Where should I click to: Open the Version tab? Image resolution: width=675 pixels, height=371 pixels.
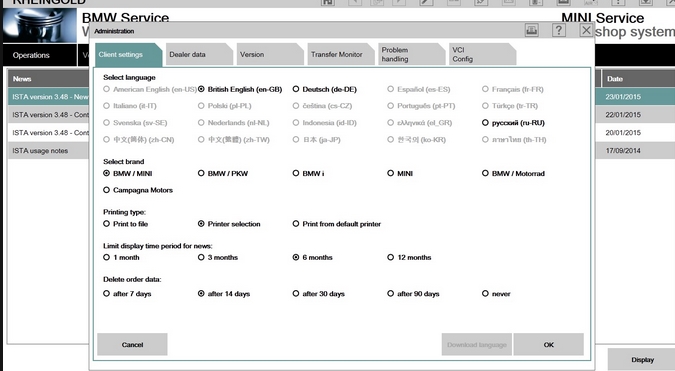tap(270, 55)
